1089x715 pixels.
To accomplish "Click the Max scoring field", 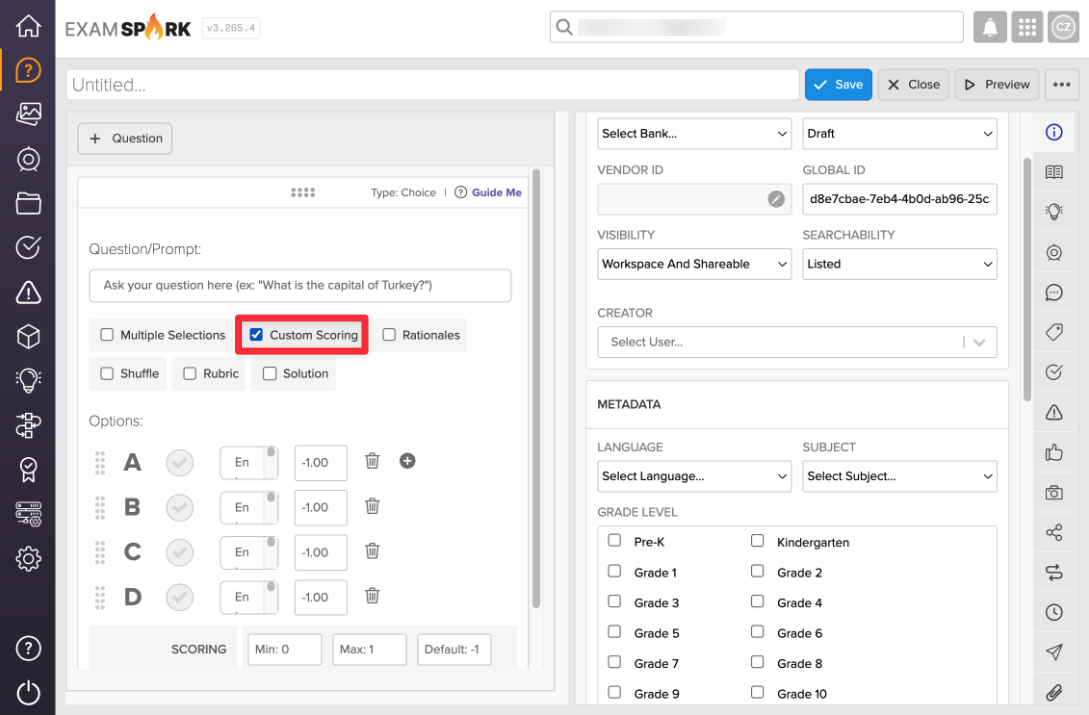I will pyautogui.click(x=369, y=650).
